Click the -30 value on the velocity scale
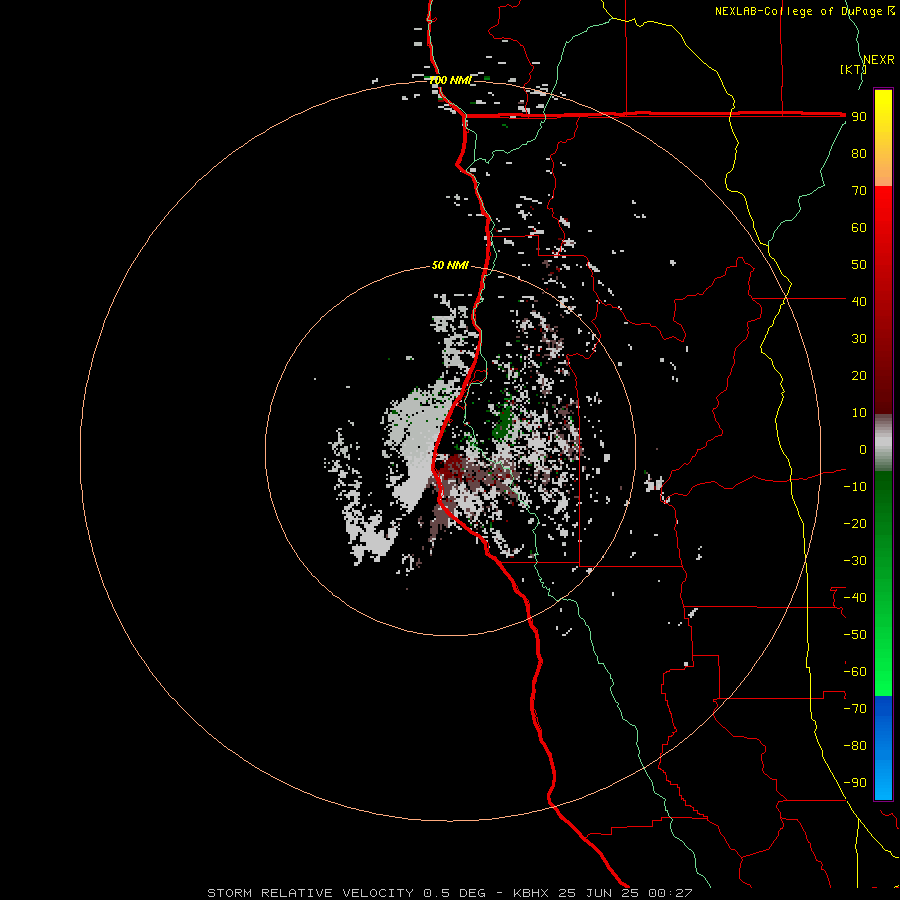Viewport: 900px width, 900px height. pos(855,561)
